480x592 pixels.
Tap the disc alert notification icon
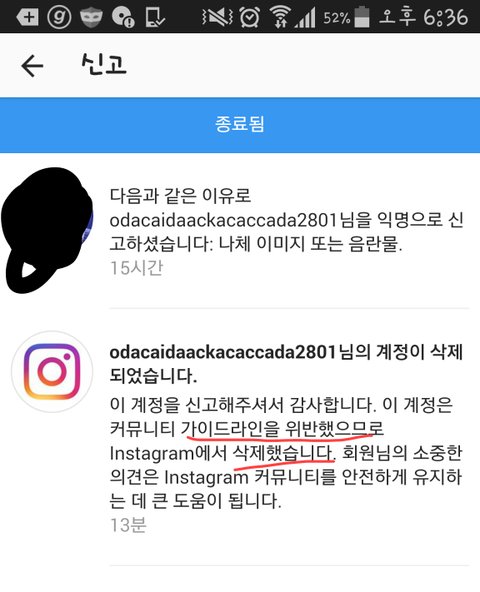123,17
